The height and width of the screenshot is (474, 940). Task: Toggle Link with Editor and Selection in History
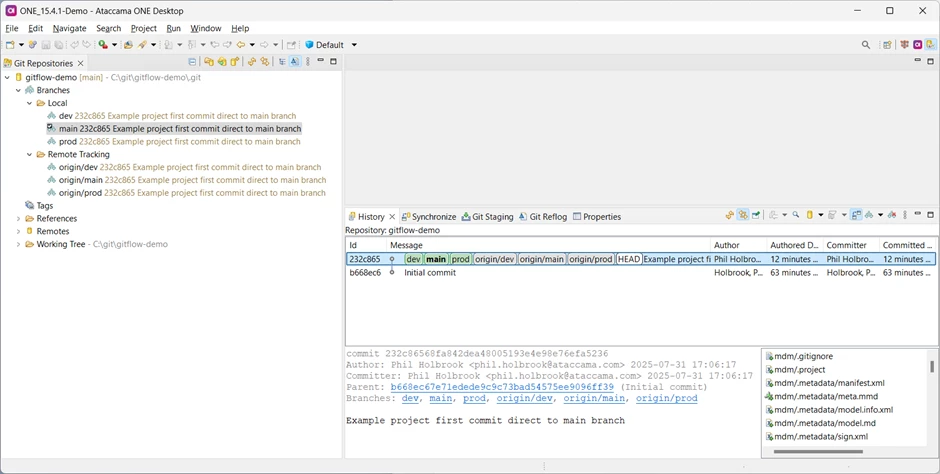click(743, 215)
